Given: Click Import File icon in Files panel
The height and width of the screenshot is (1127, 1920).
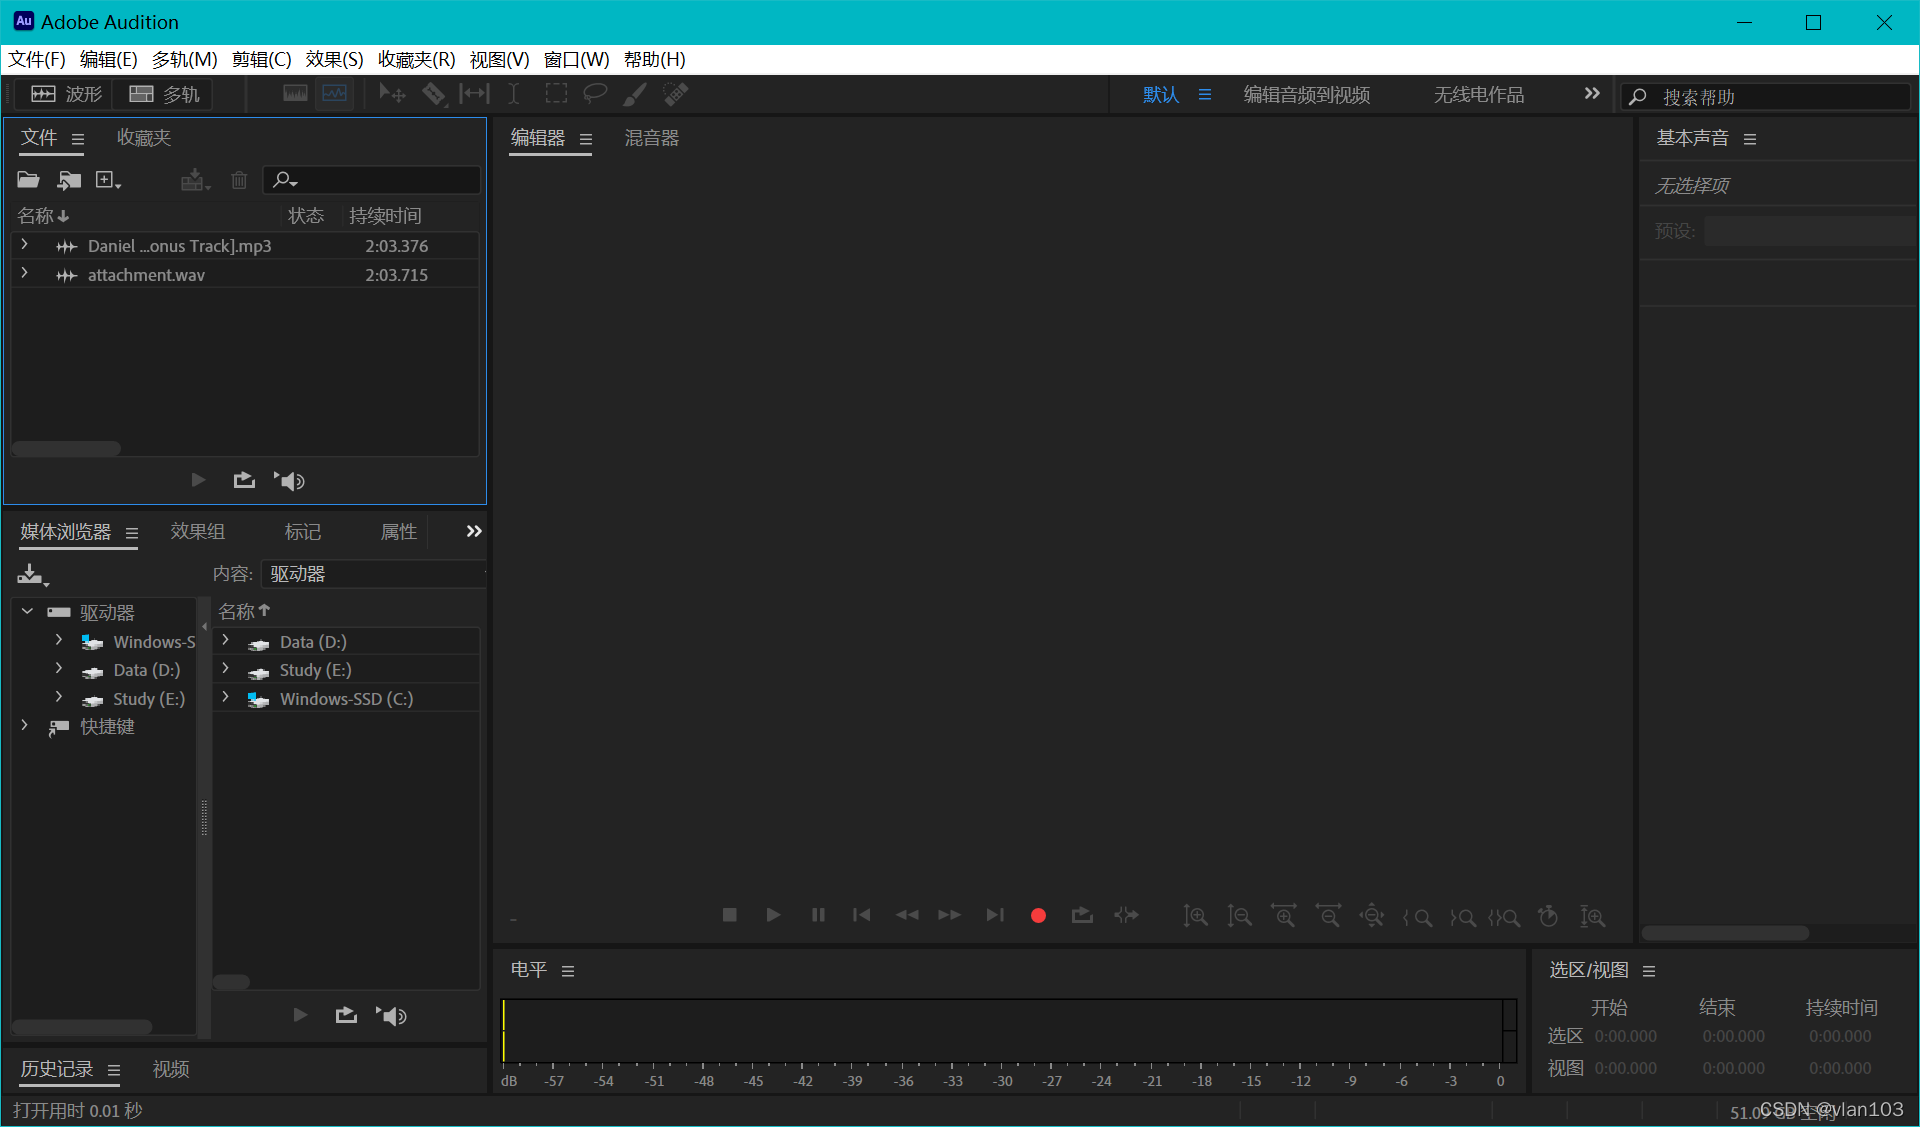Looking at the screenshot, I should click(x=69, y=180).
